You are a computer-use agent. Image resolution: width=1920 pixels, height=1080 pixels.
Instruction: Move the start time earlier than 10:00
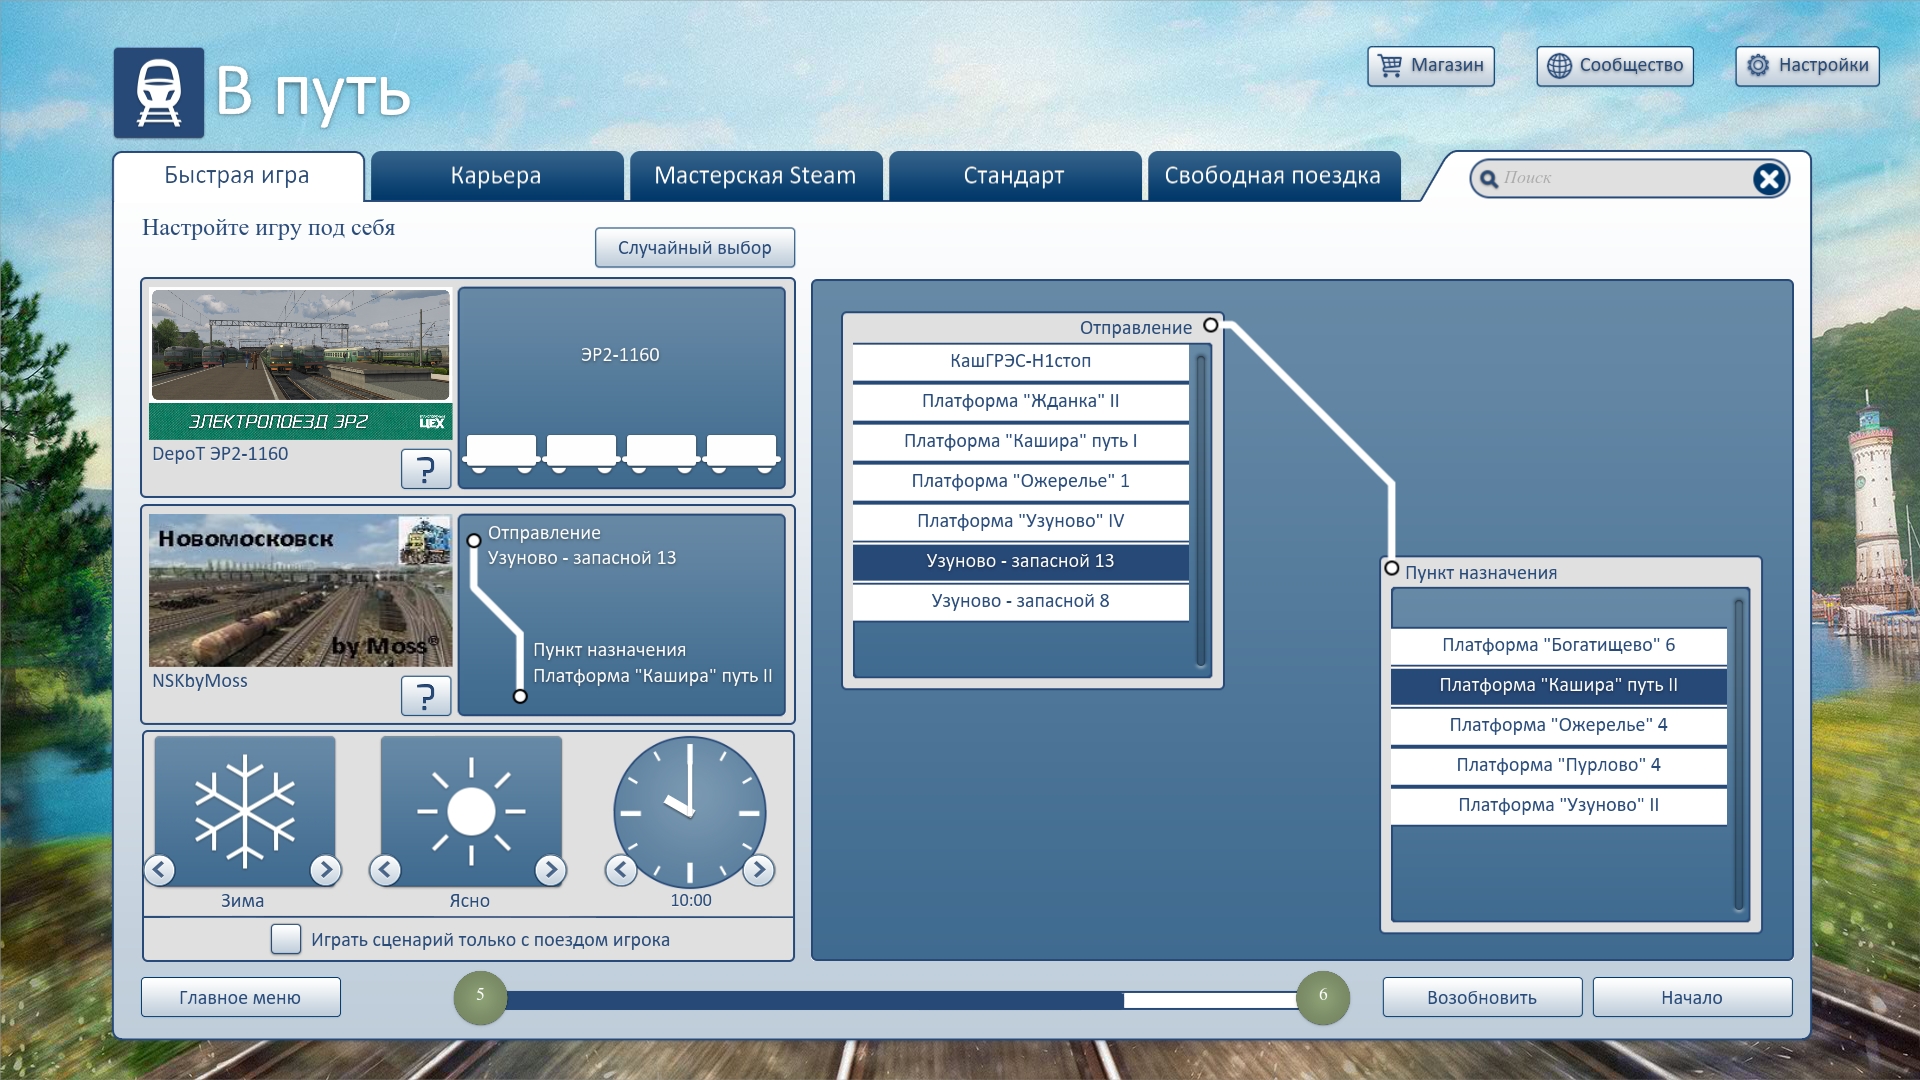(621, 870)
